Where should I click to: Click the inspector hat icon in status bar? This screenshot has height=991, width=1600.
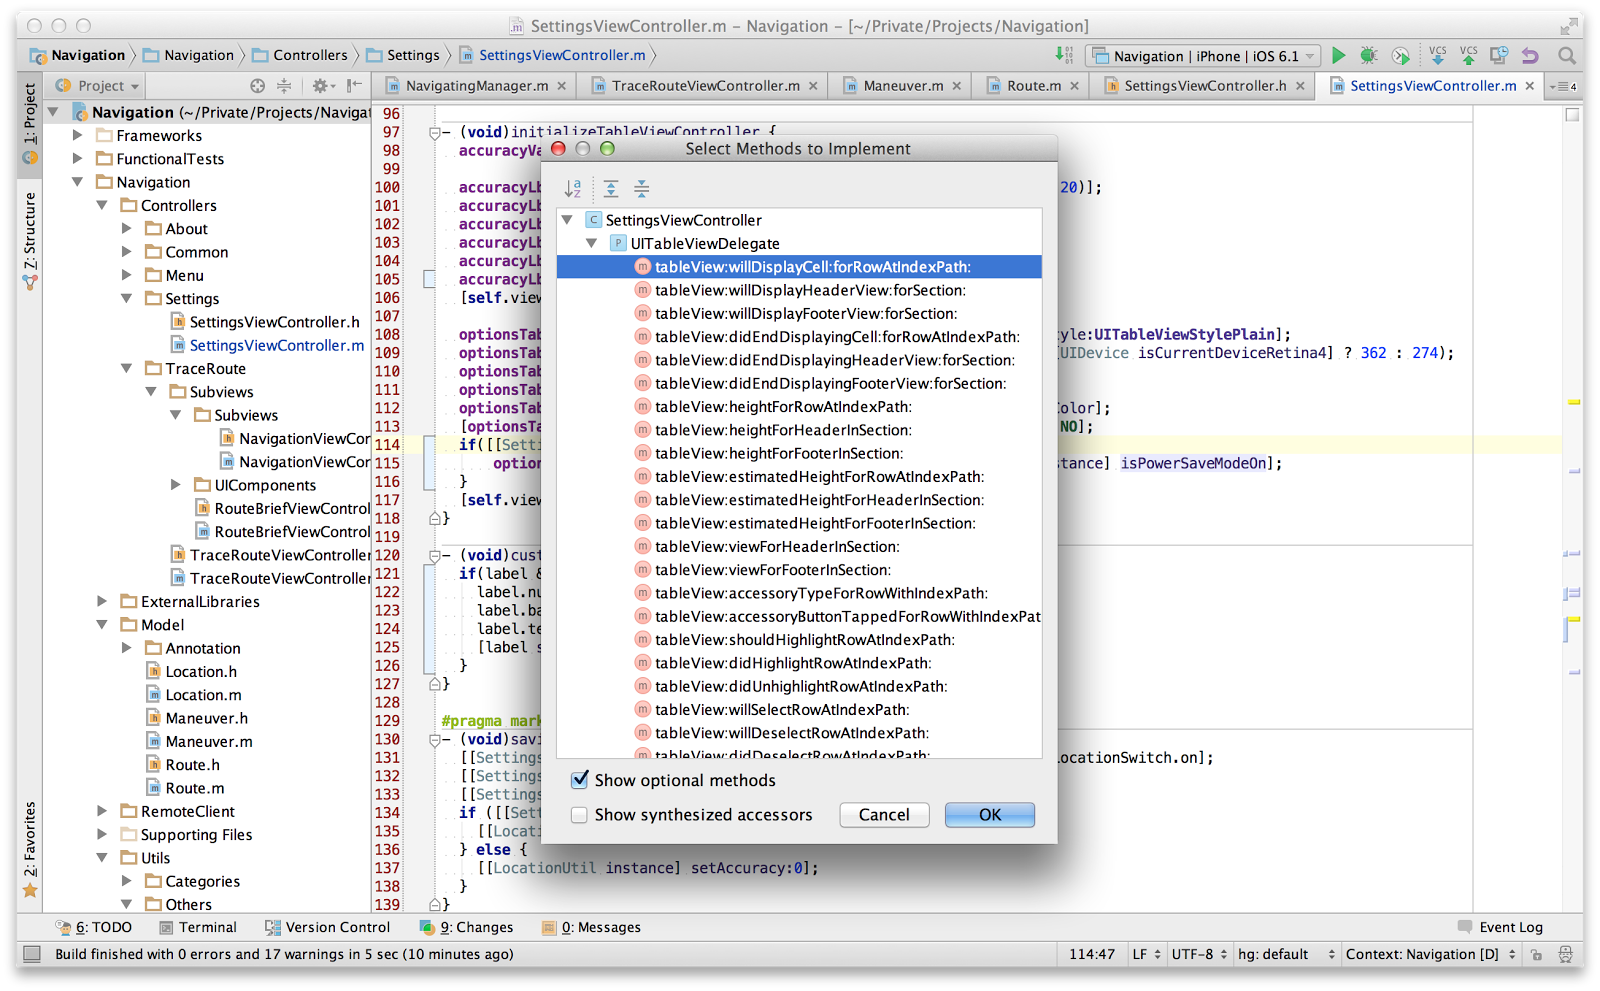click(1565, 954)
